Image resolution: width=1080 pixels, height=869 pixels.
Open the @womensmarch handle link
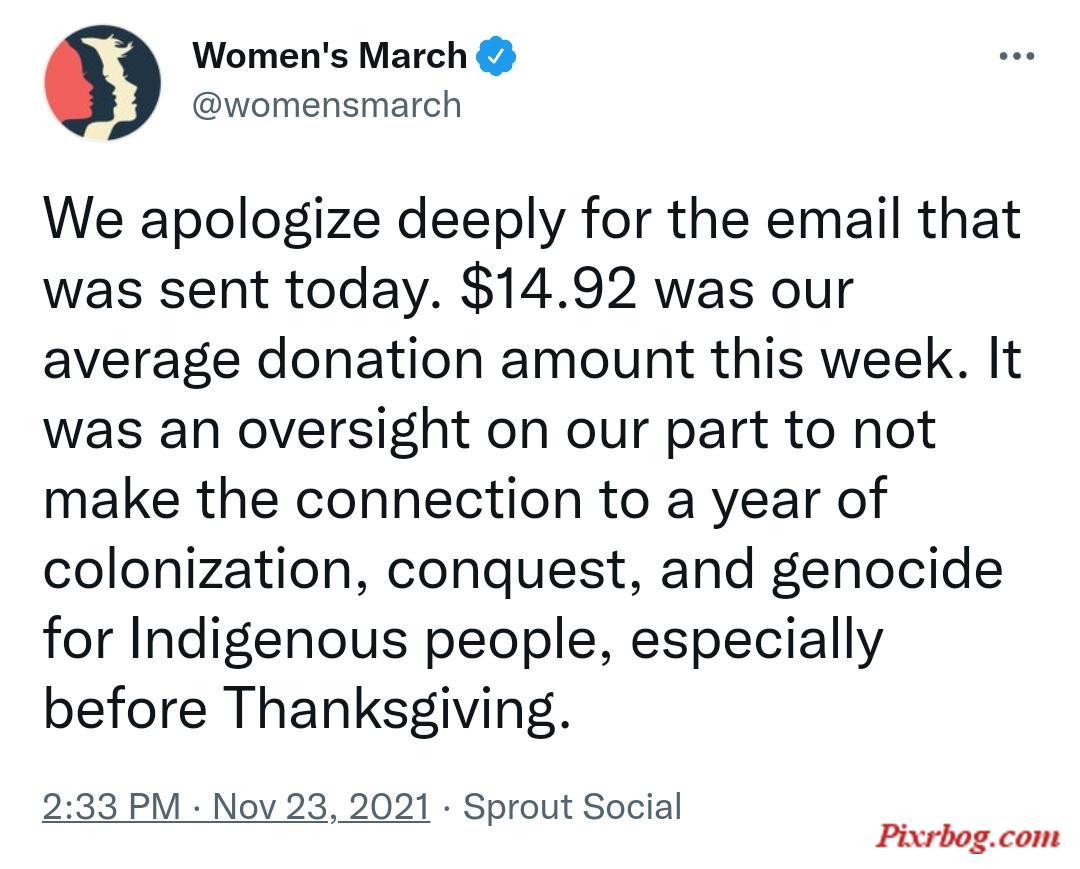point(326,105)
